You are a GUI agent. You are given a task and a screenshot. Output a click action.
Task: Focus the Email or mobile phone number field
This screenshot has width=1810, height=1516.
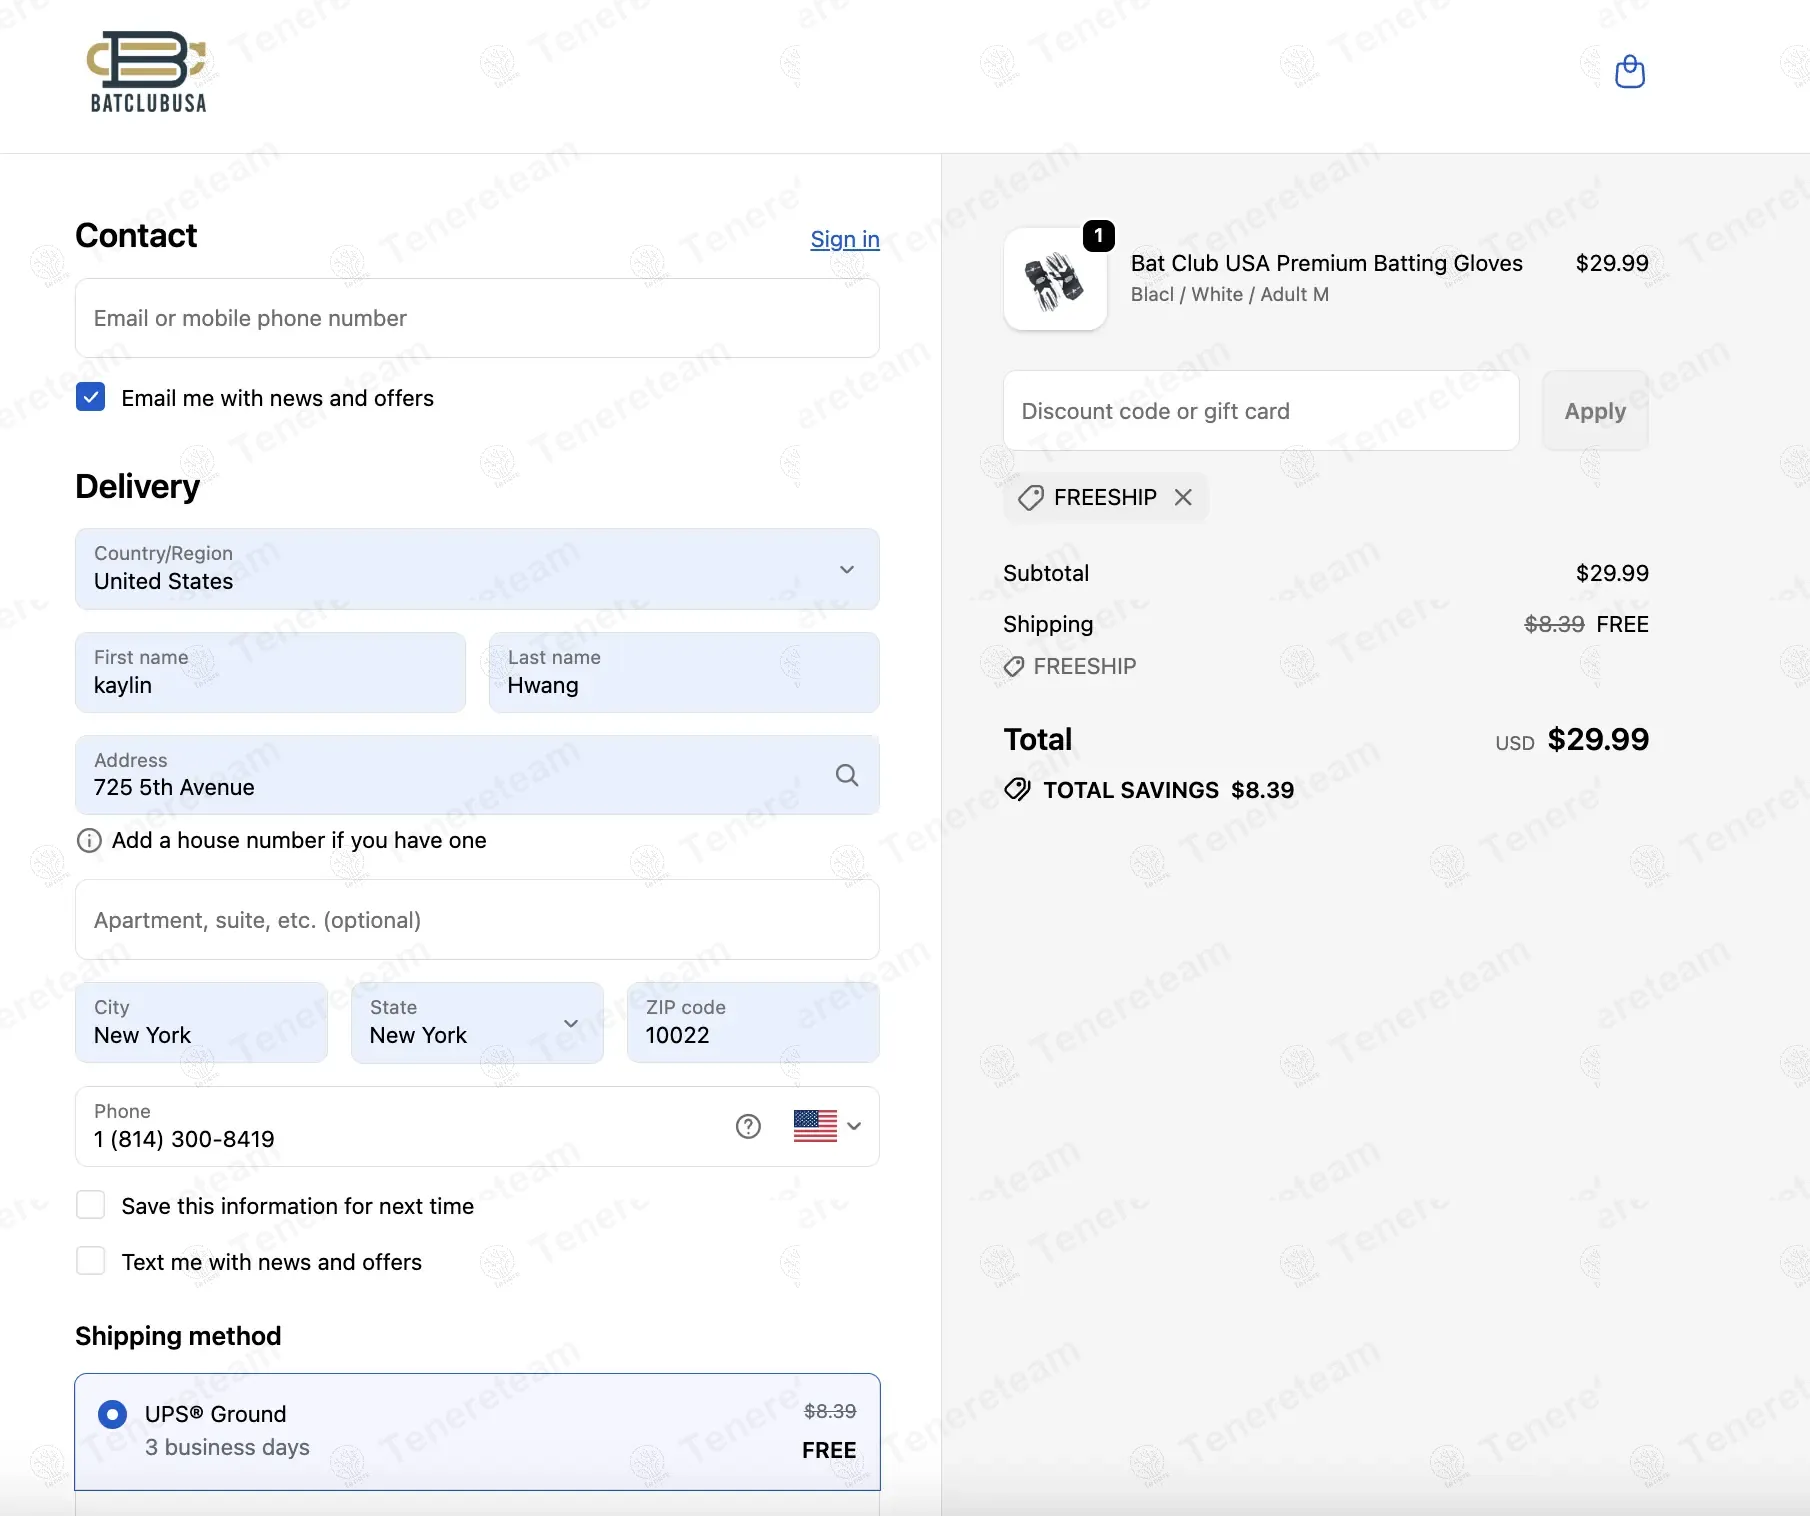tap(477, 318)
